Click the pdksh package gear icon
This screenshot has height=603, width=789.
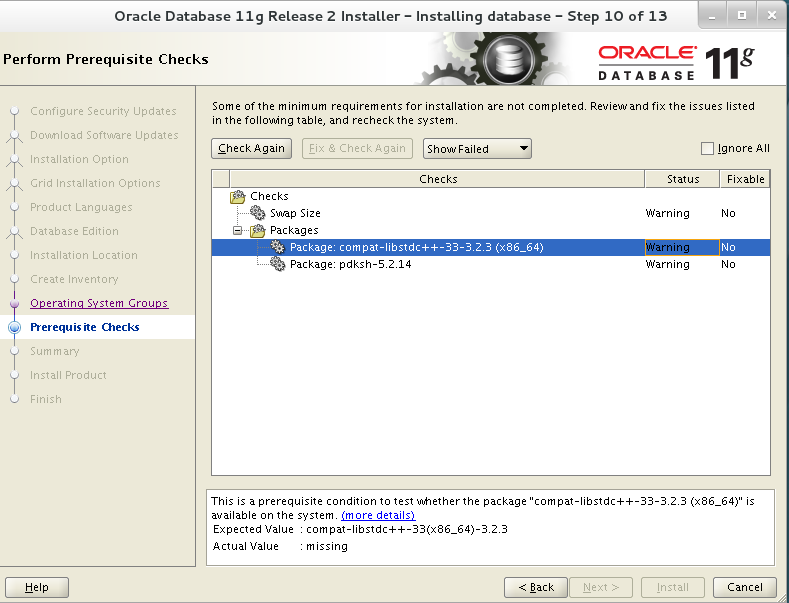click(277, 264)
